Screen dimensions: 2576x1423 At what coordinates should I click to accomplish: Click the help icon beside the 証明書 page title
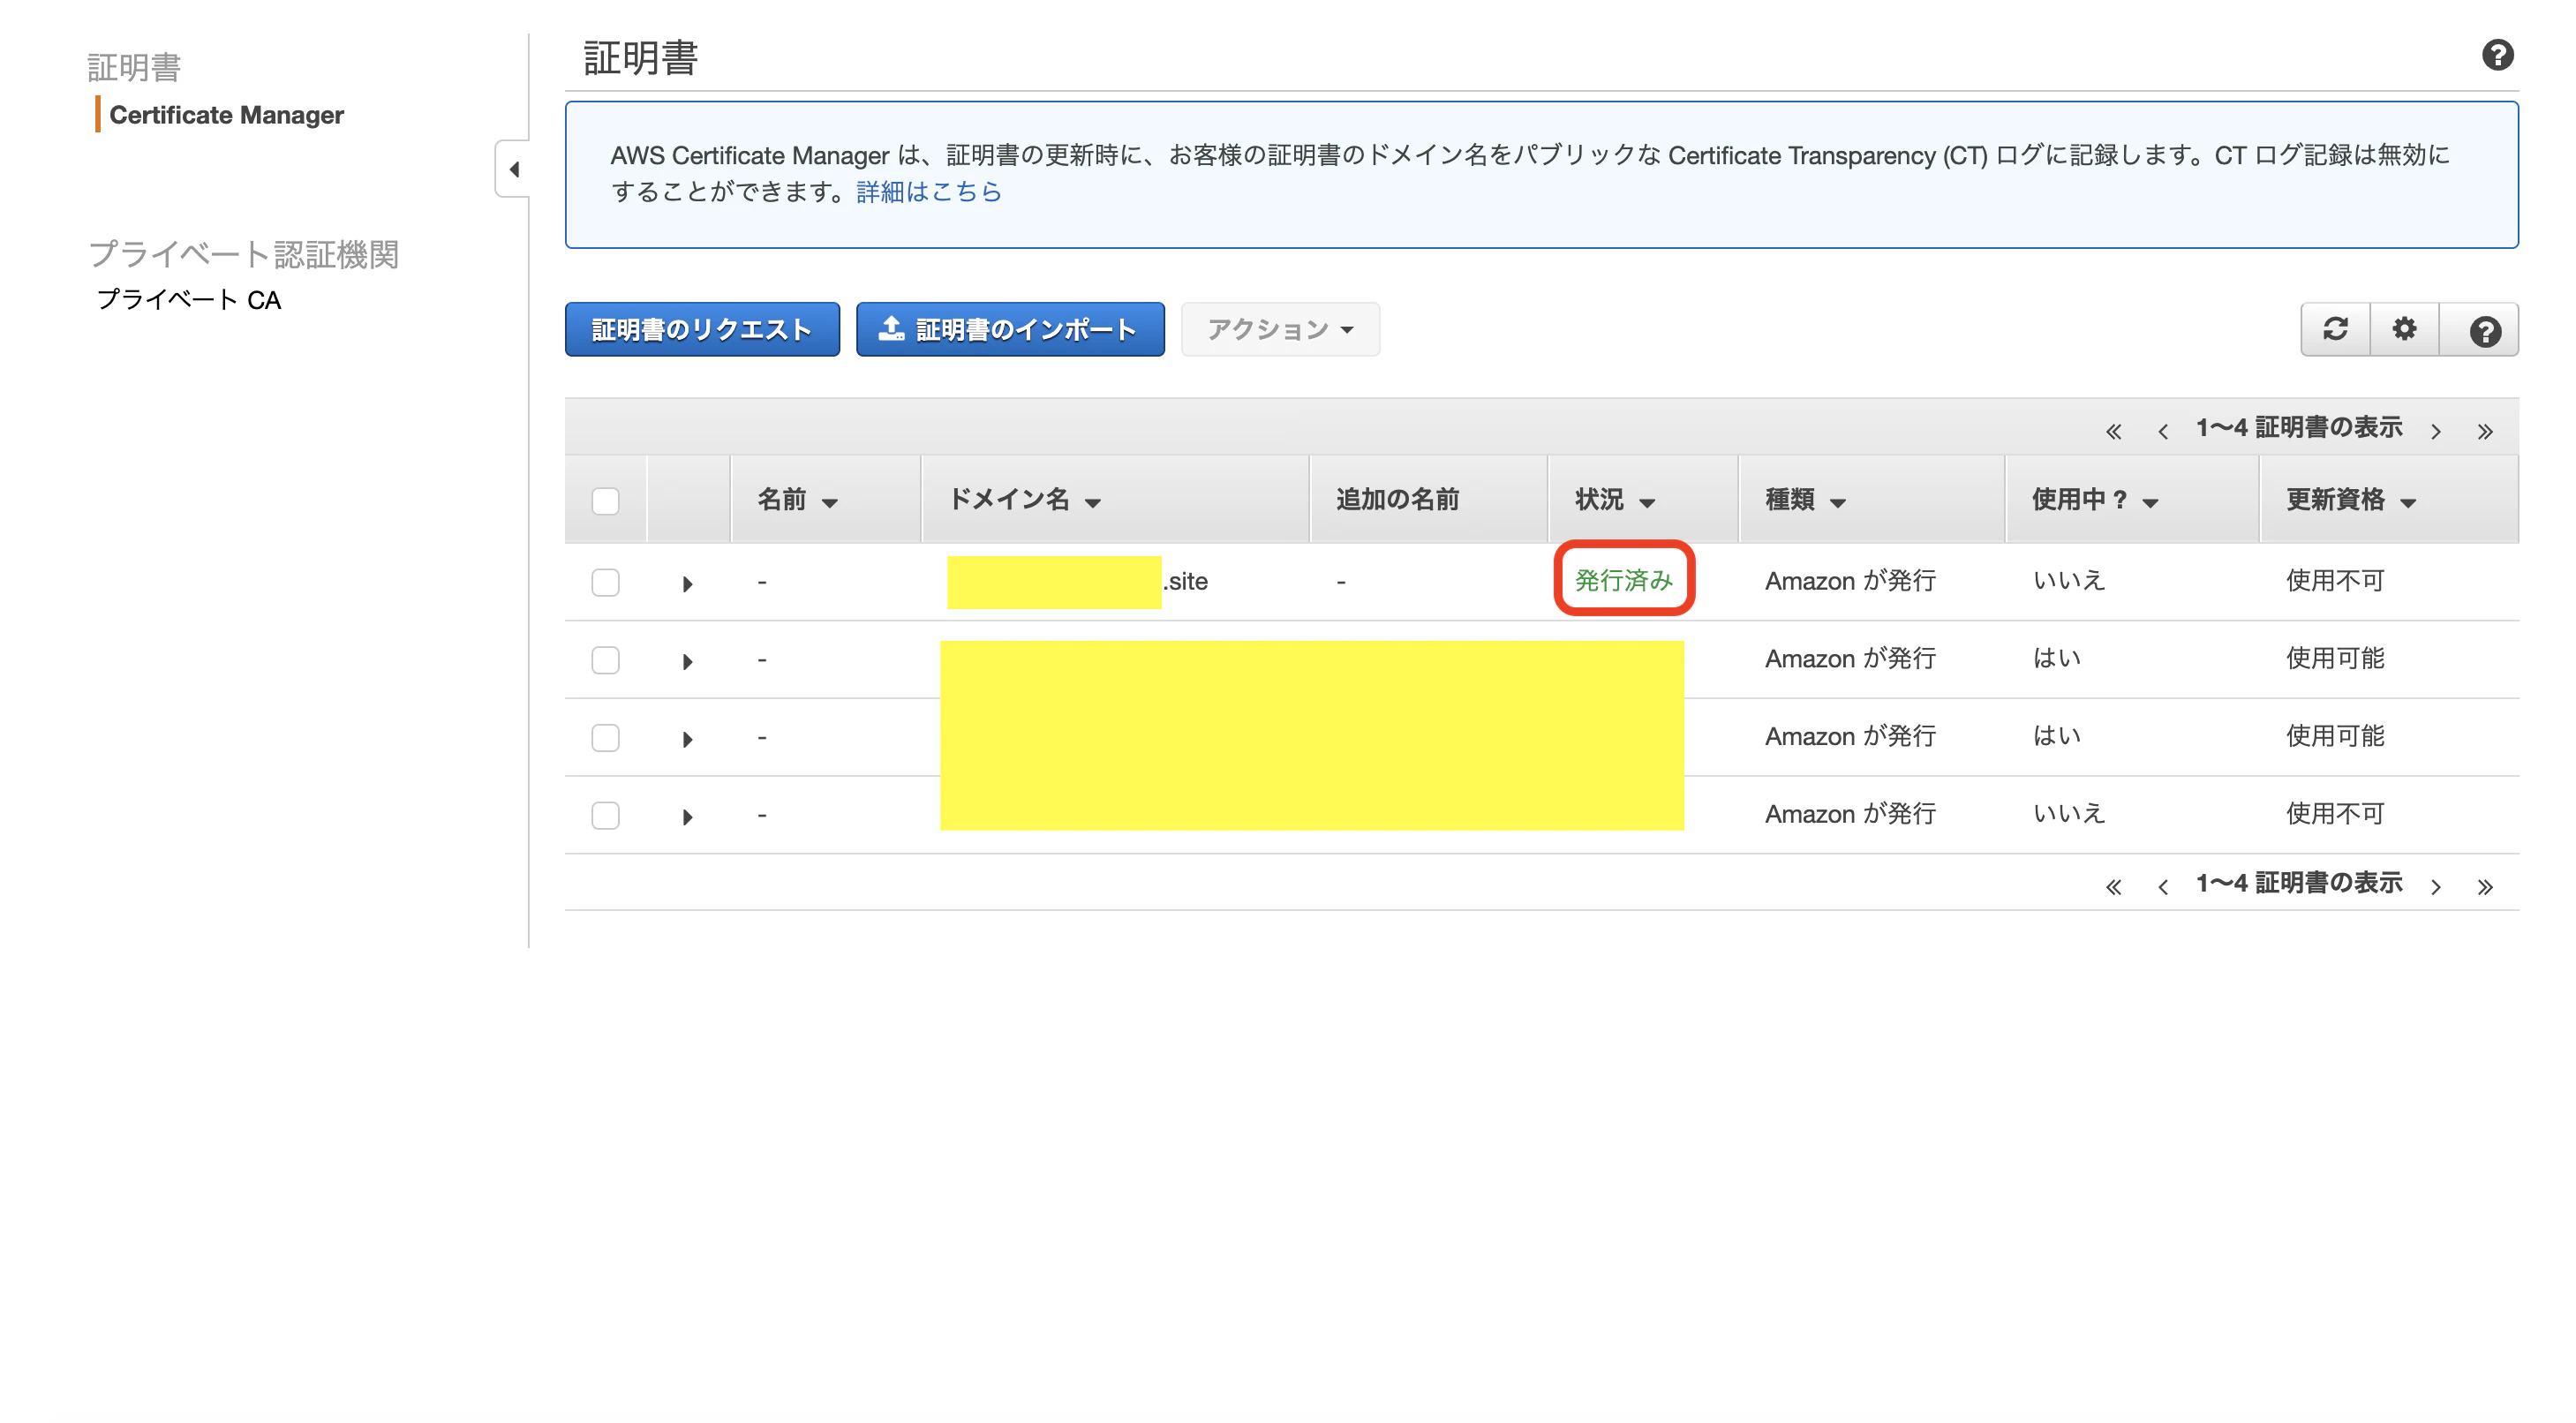[x=2497, y=55]
